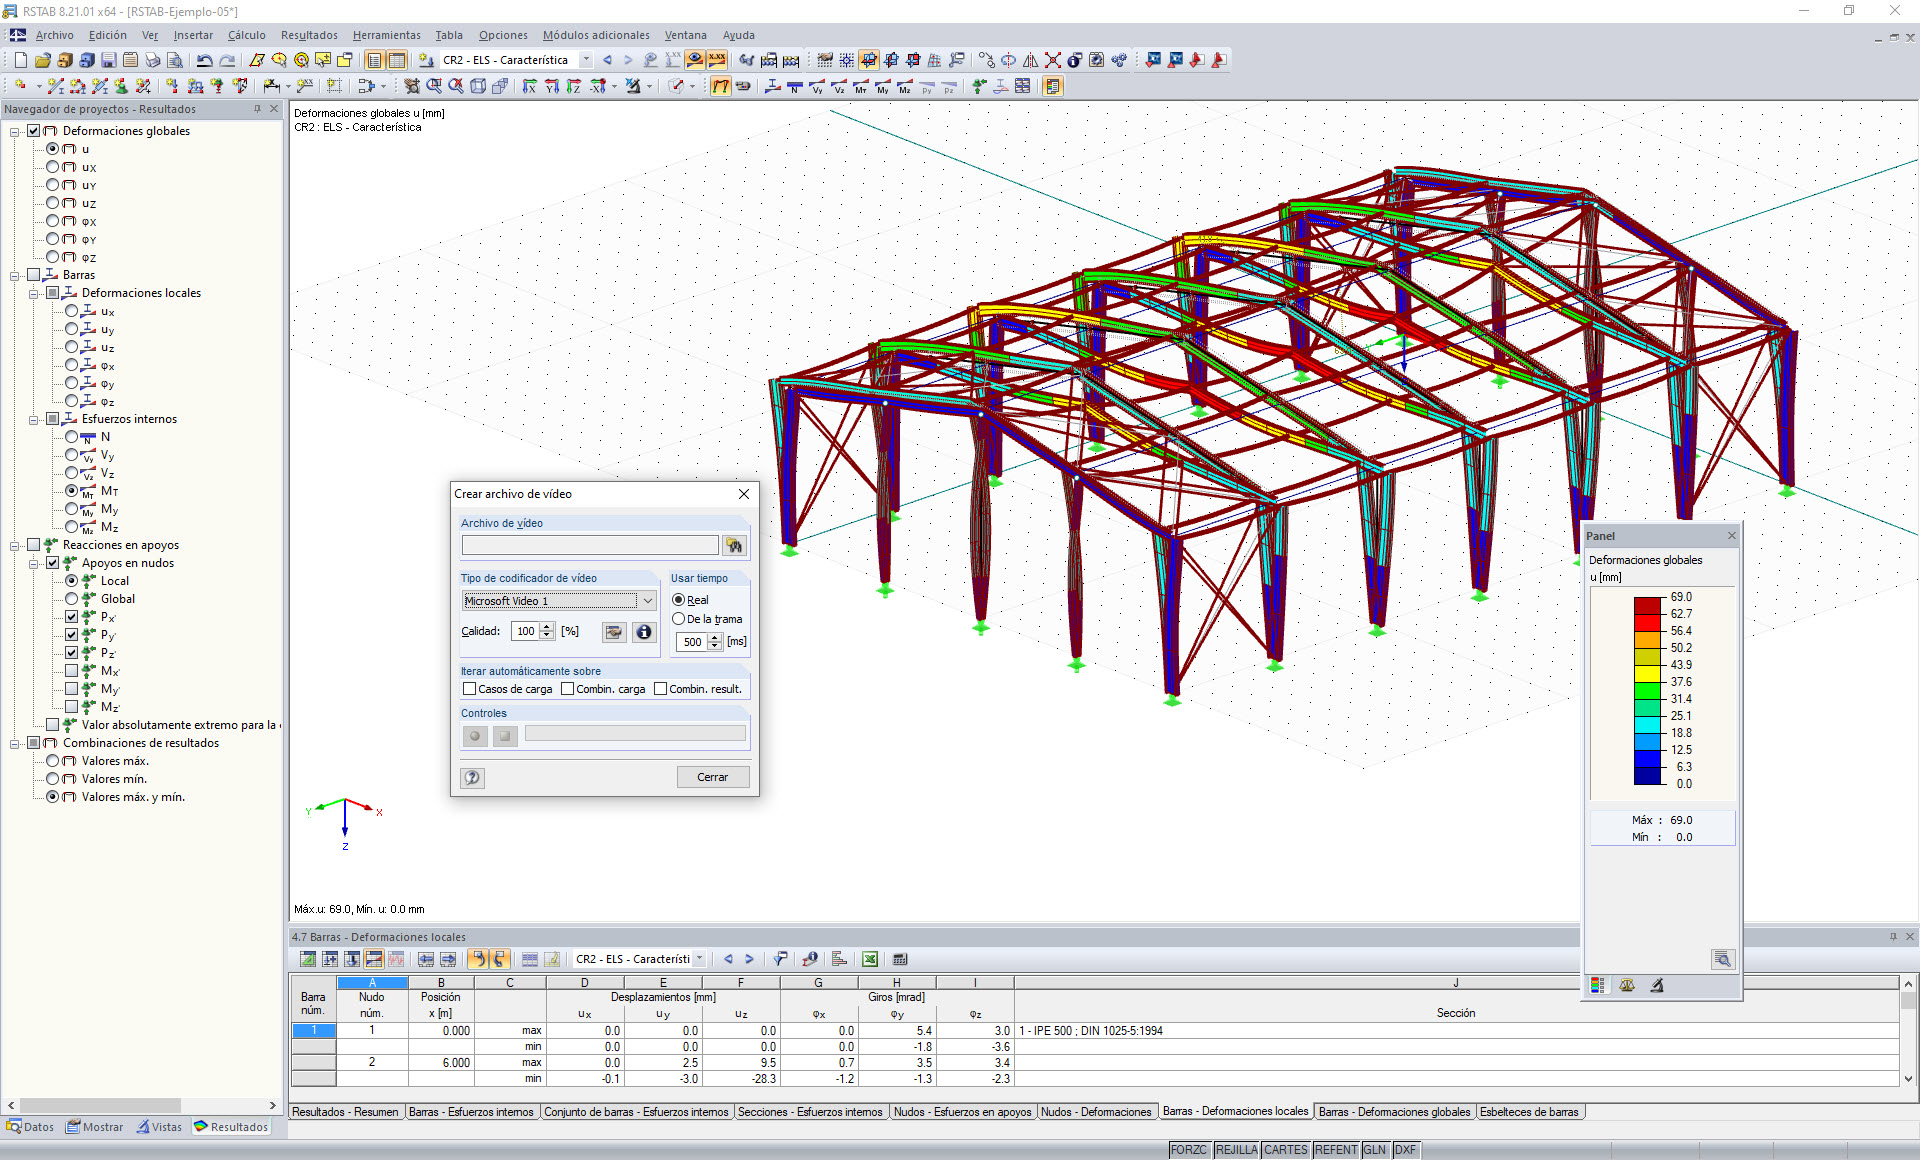1920x1160 pixels.
Task: Select the De la trama radio button
Action: tap(679, 619)
